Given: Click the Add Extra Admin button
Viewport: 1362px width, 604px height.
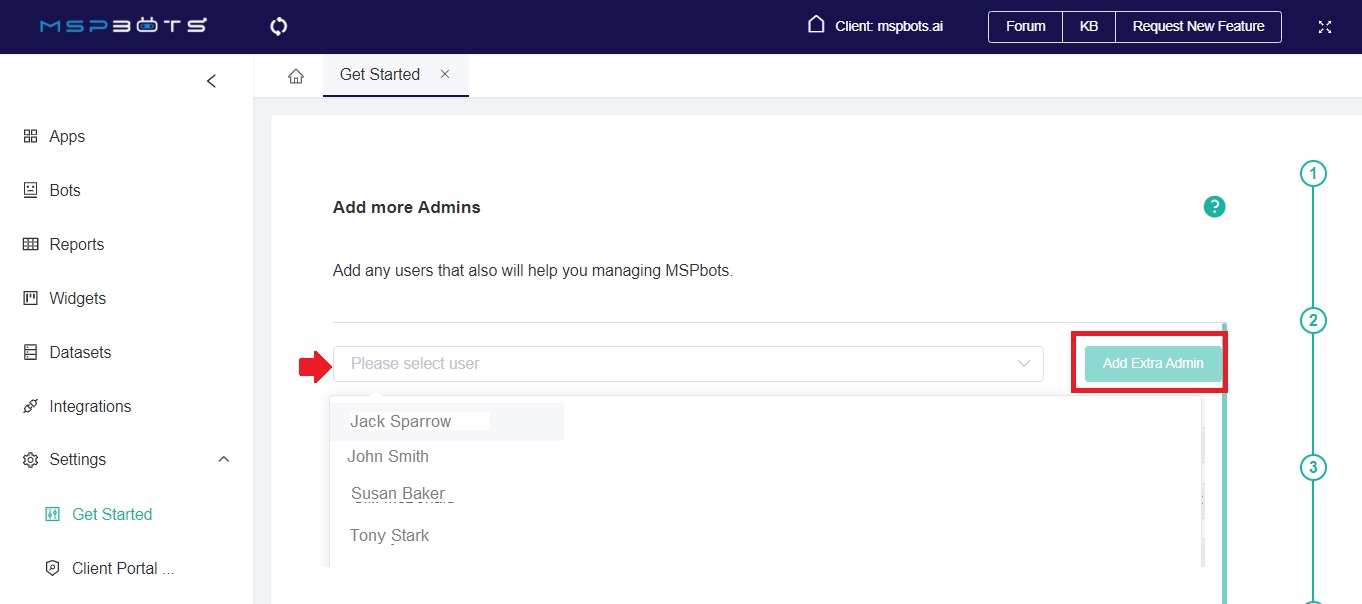Looking at the screenshot, I should pyautogui.click(x=1151, y=364).
